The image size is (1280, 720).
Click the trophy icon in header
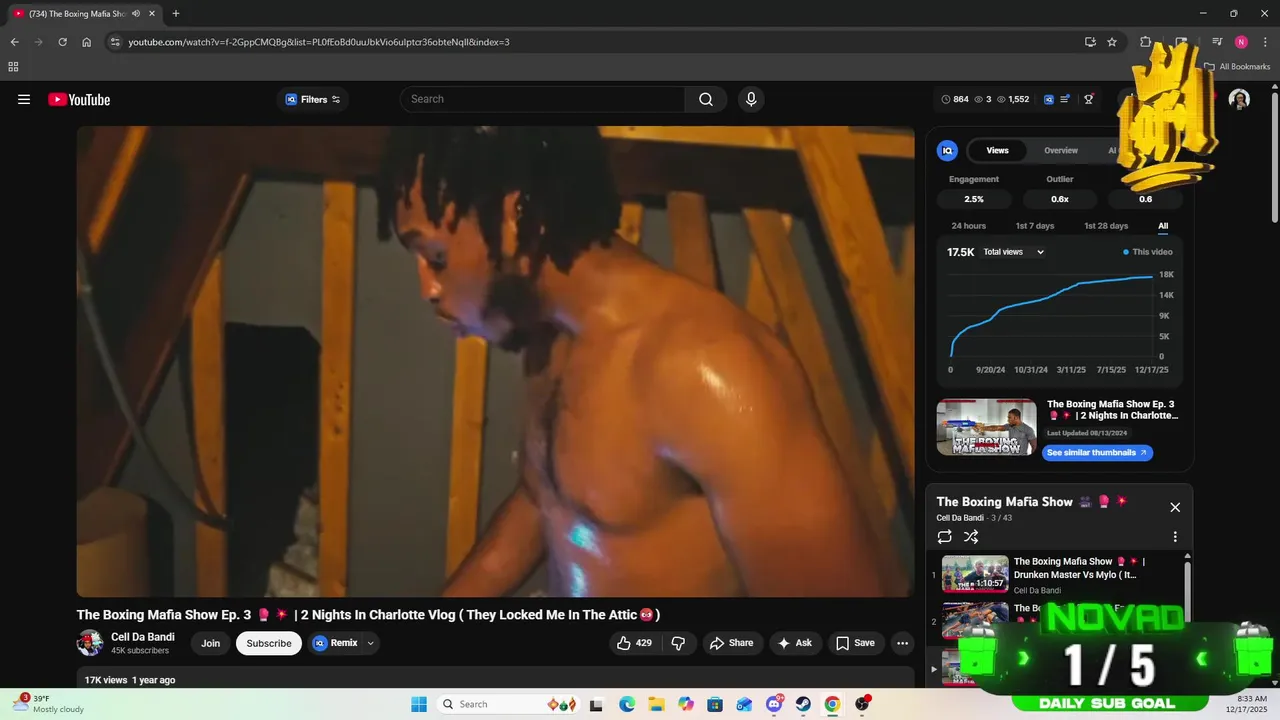click(x=1089, y=99)
